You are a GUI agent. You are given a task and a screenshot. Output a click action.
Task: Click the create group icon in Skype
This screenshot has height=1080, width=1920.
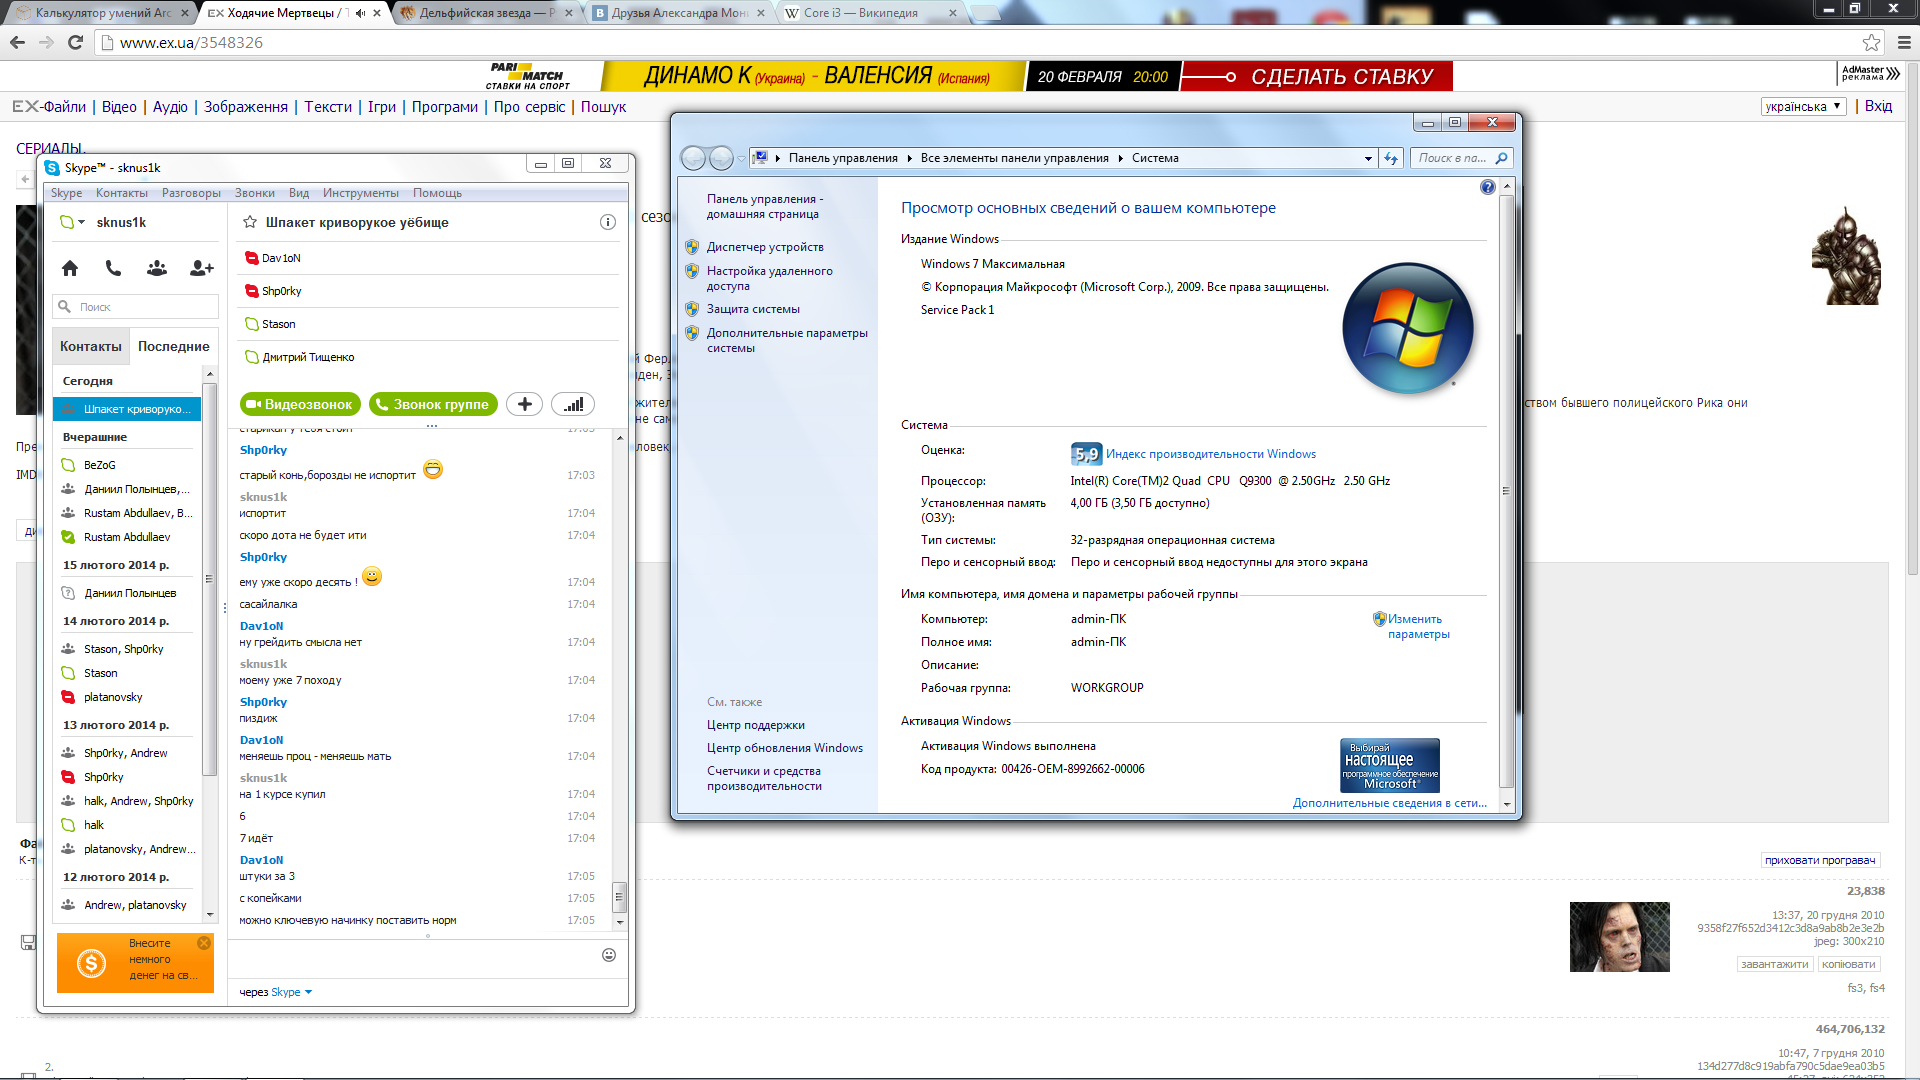click(157, 268)
